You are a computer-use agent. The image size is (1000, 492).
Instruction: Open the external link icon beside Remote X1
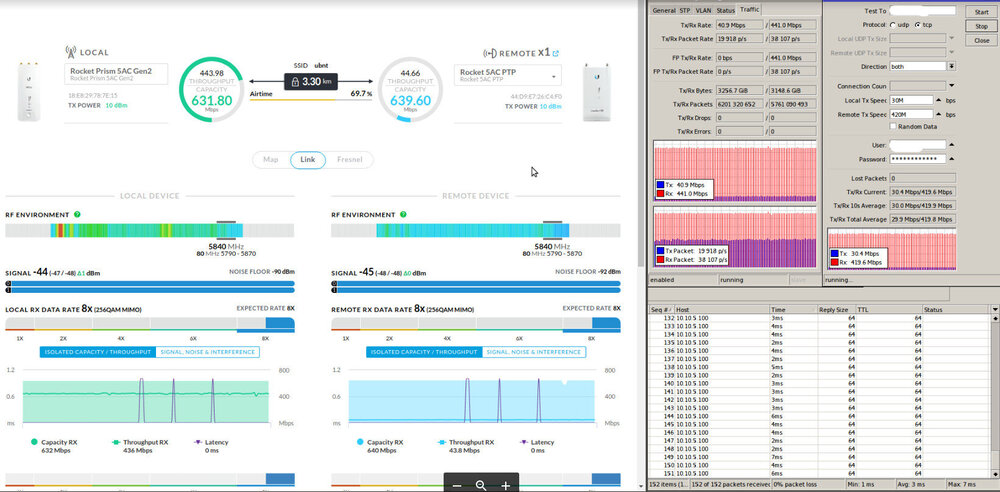click(x=556, y=52)
